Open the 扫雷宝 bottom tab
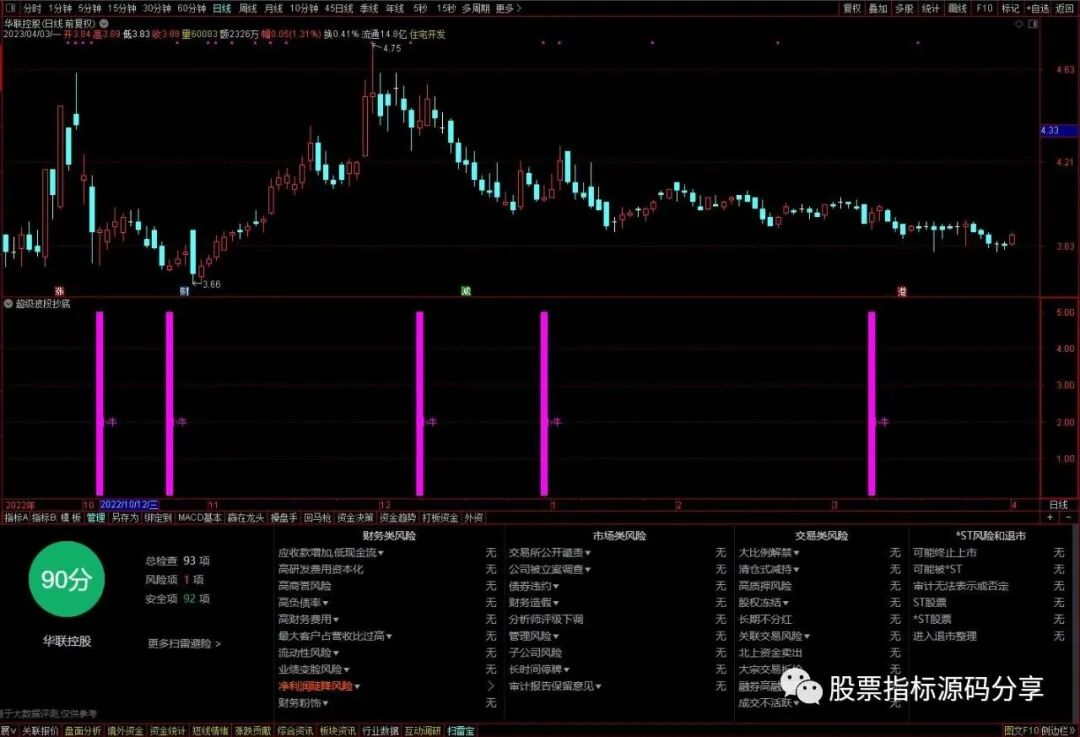 (x=461, y=731)
